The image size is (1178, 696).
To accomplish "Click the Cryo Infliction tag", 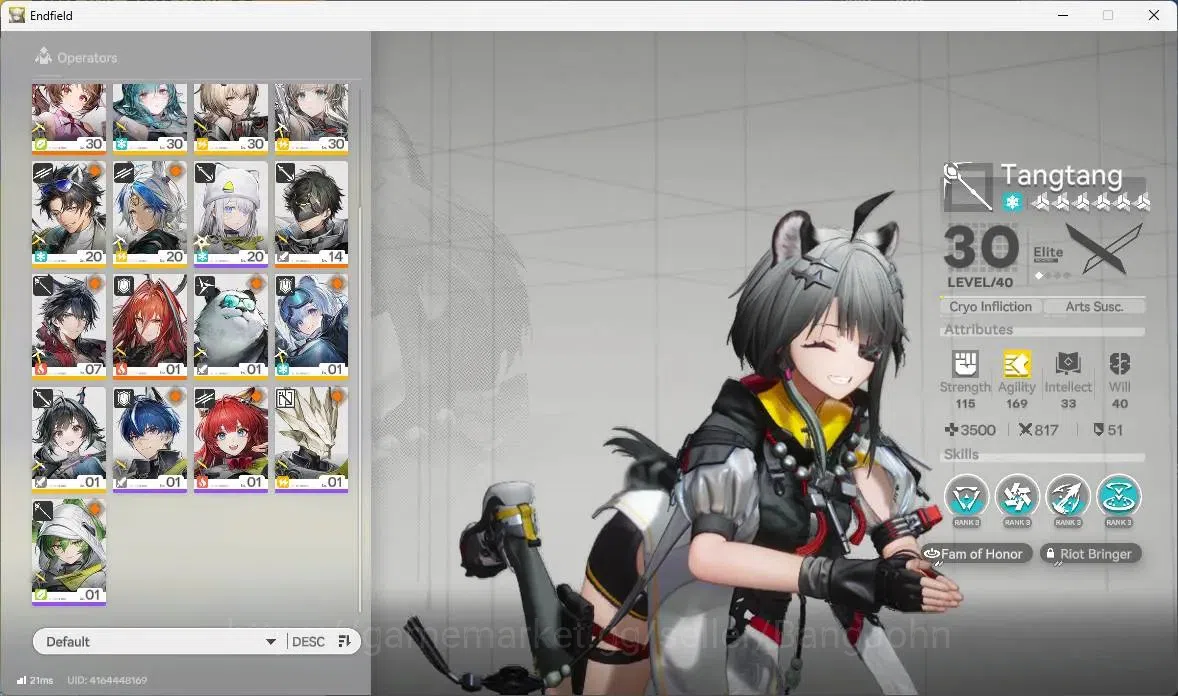I will click(x=990, y=307).
